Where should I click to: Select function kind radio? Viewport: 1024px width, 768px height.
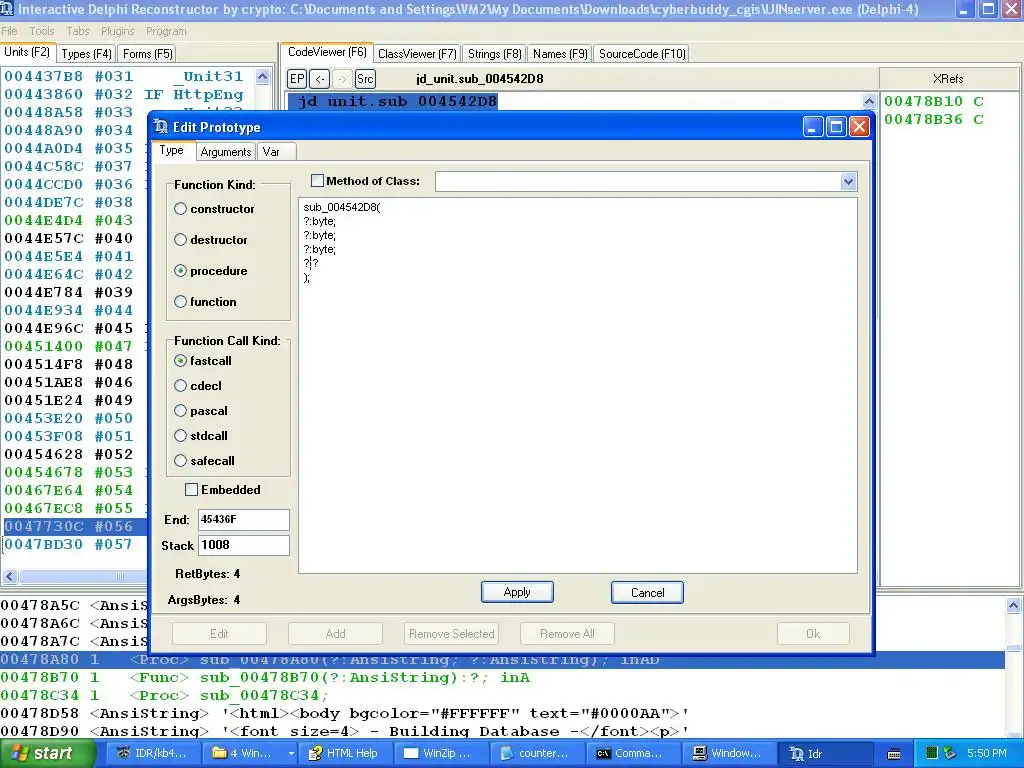click(x=180, y=302)
